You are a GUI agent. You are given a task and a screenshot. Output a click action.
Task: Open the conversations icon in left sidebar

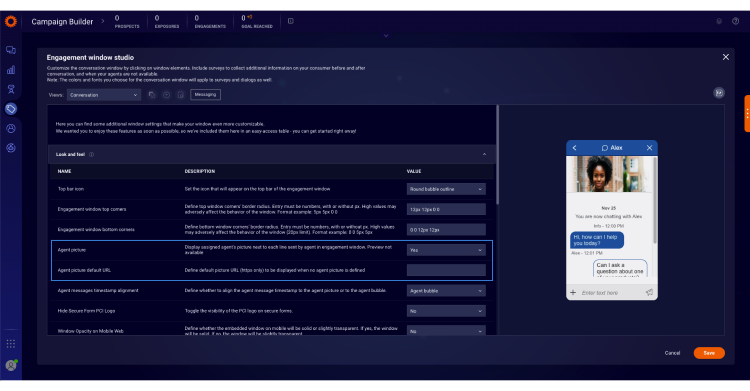(x=11, y=50)
